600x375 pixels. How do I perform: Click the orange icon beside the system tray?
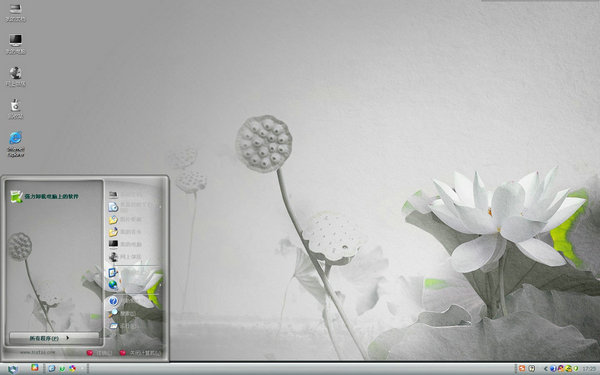click(522, 368)
